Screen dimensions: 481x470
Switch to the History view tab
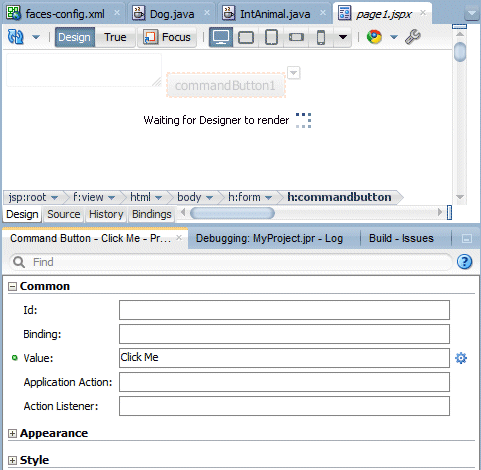106,214
